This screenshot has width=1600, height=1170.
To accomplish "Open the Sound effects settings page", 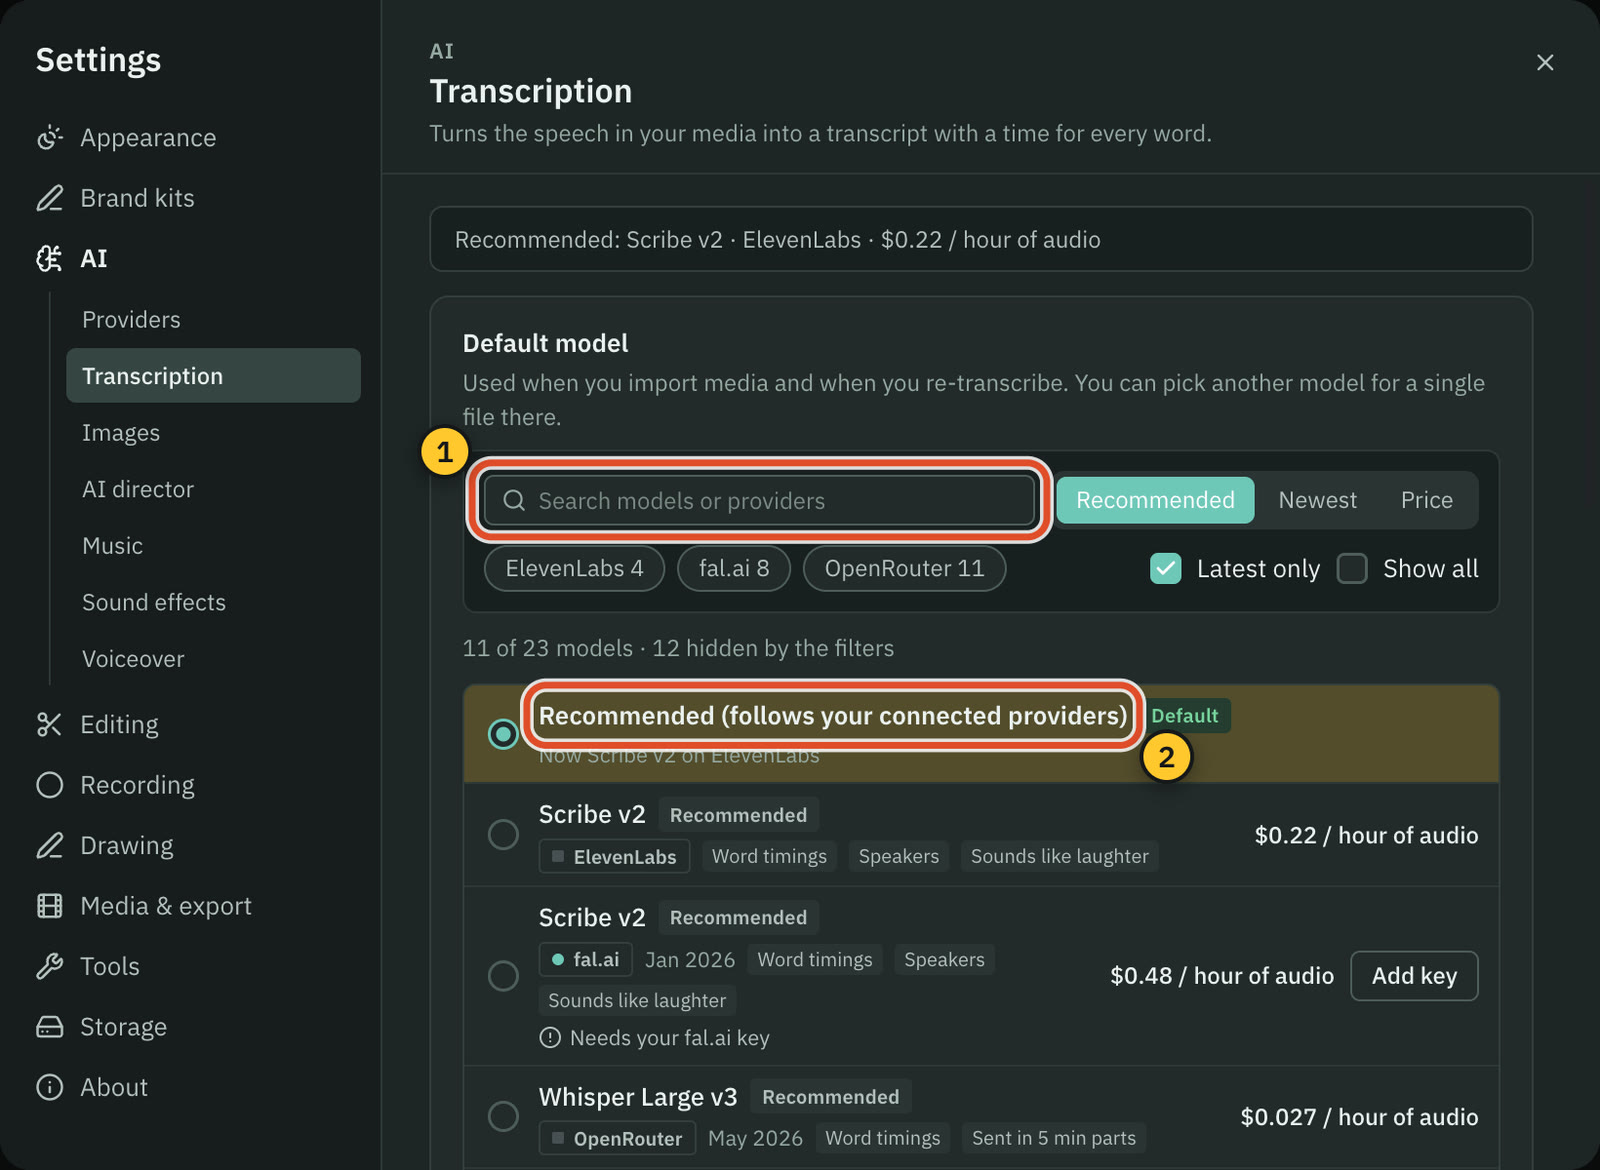I will [x=214, y=602].
